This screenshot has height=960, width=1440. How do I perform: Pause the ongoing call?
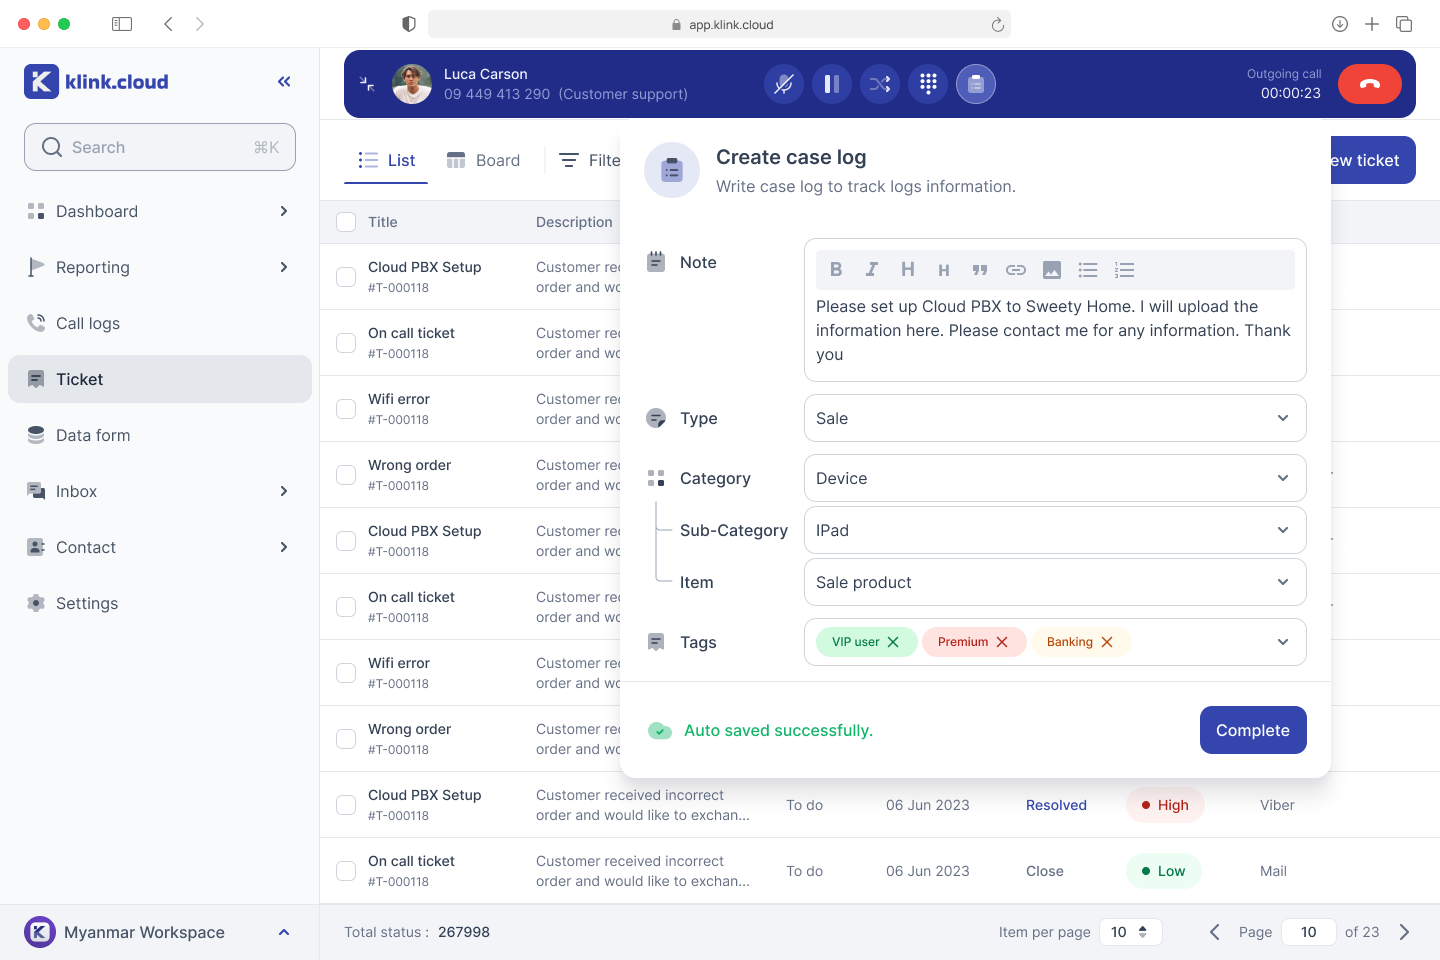click(832, 84)
